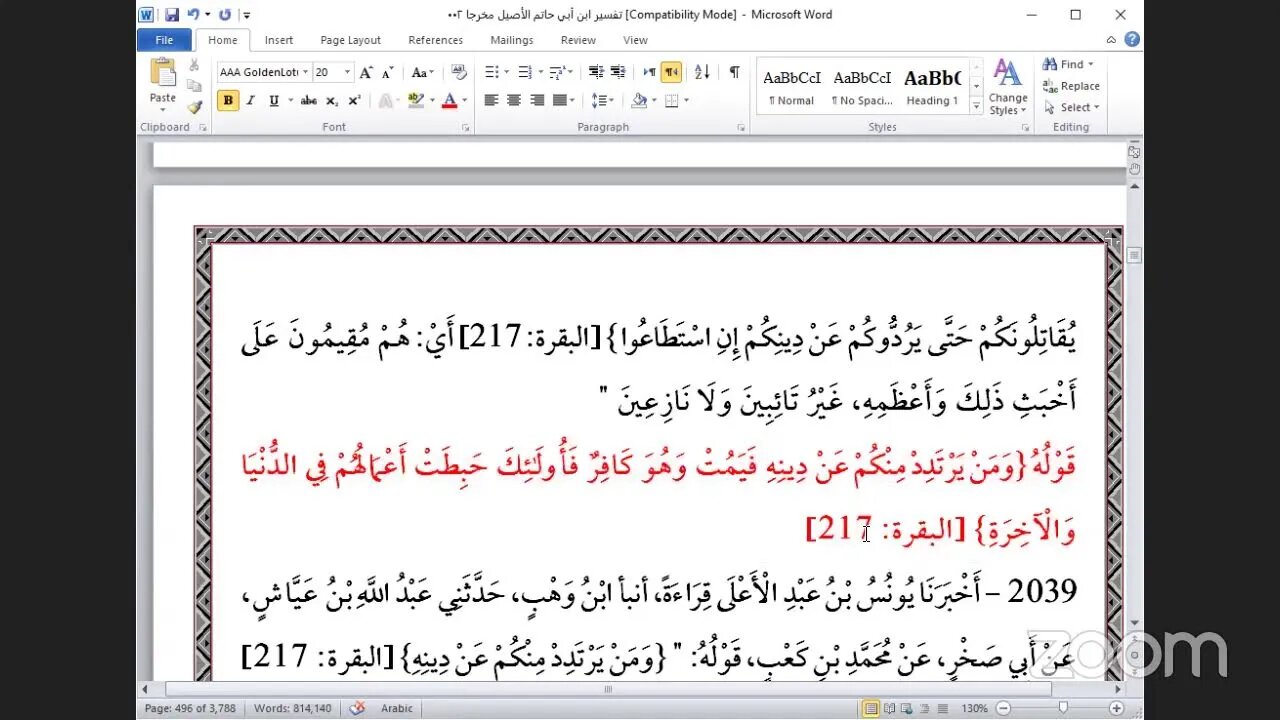Expand the Styles gallery More arrow
The width and height of the screenshot is (1280, 720).
click(976, 106)
